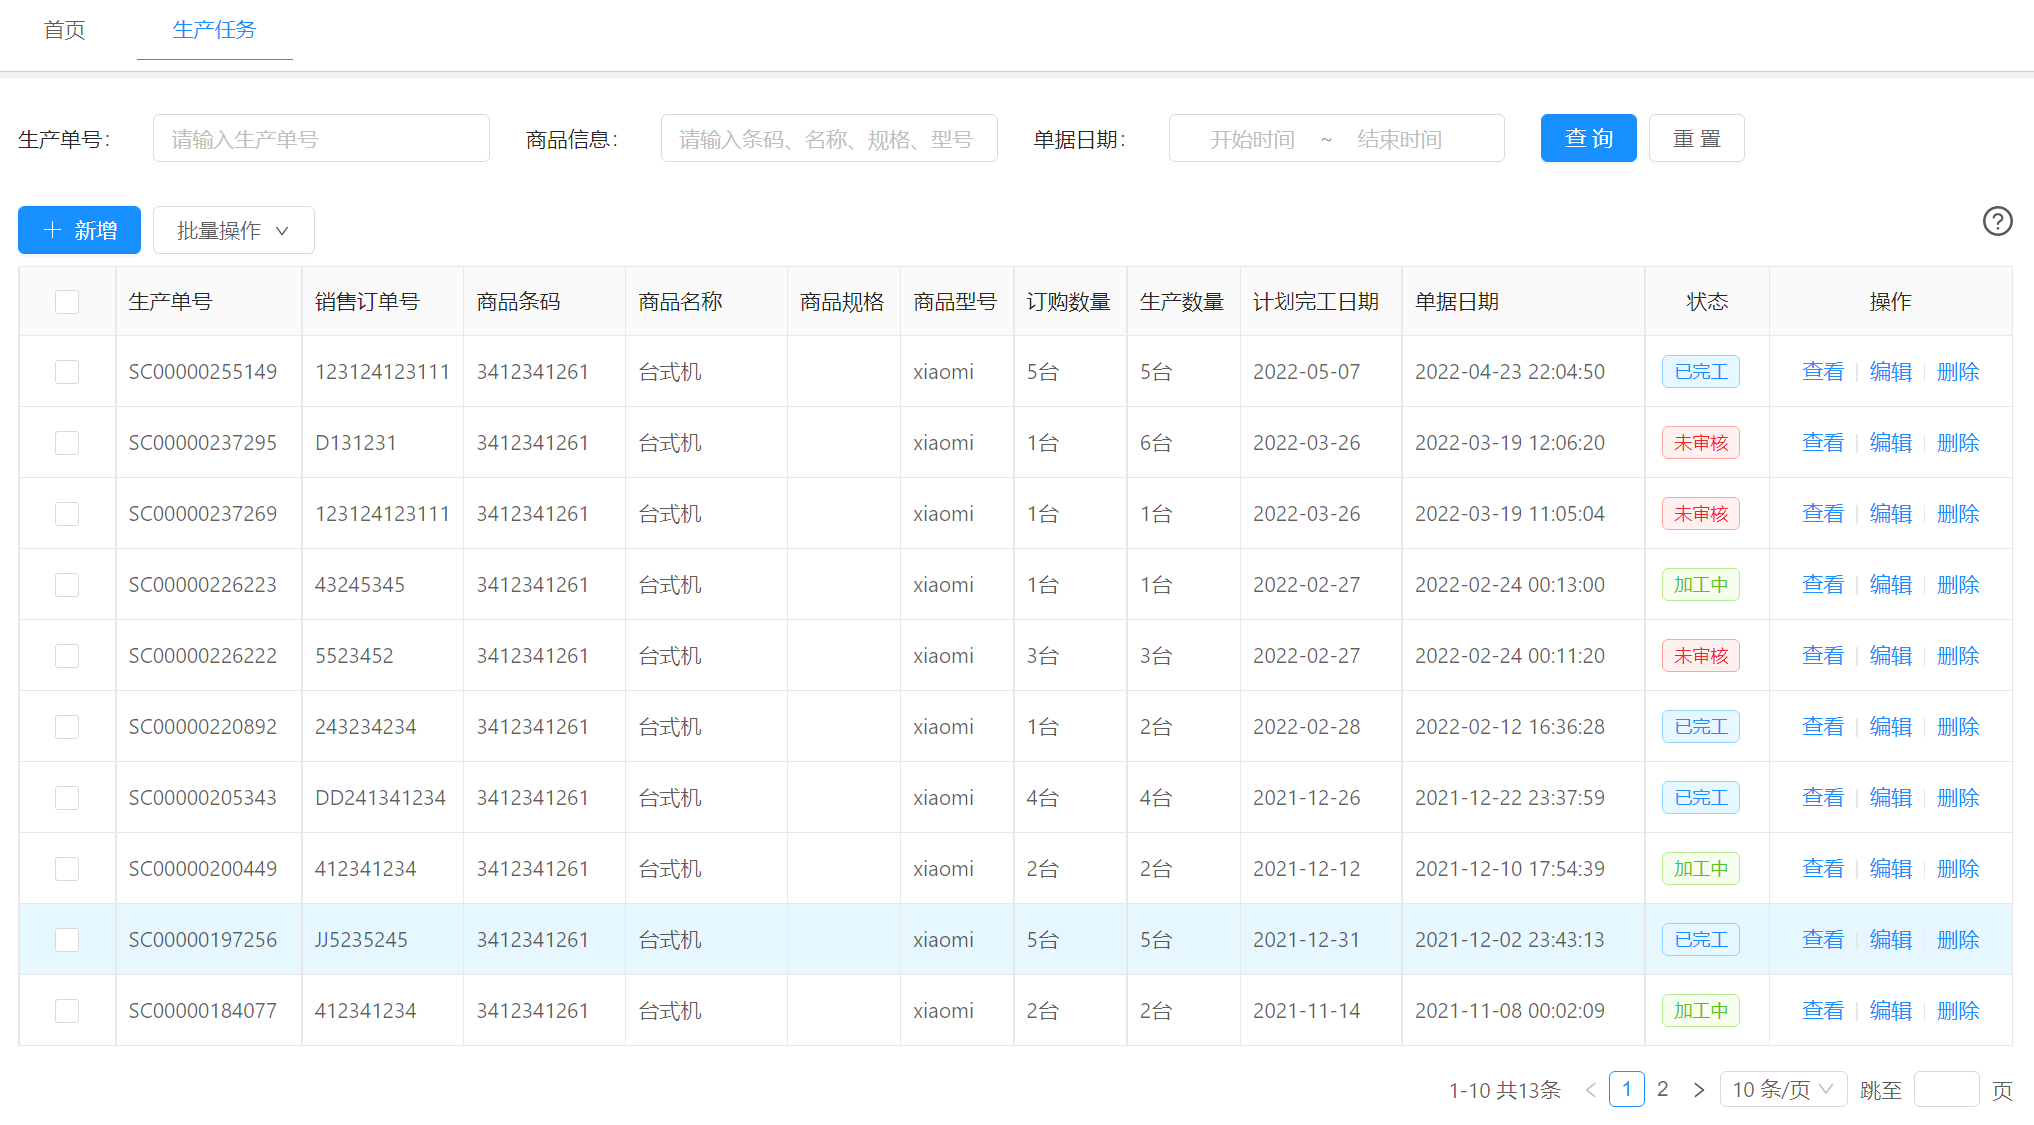The width and height of the screenshot is (2034, 1125).
Task: Edit order SC00000205343 via 编辑
Action: [x=1890, y=798]
